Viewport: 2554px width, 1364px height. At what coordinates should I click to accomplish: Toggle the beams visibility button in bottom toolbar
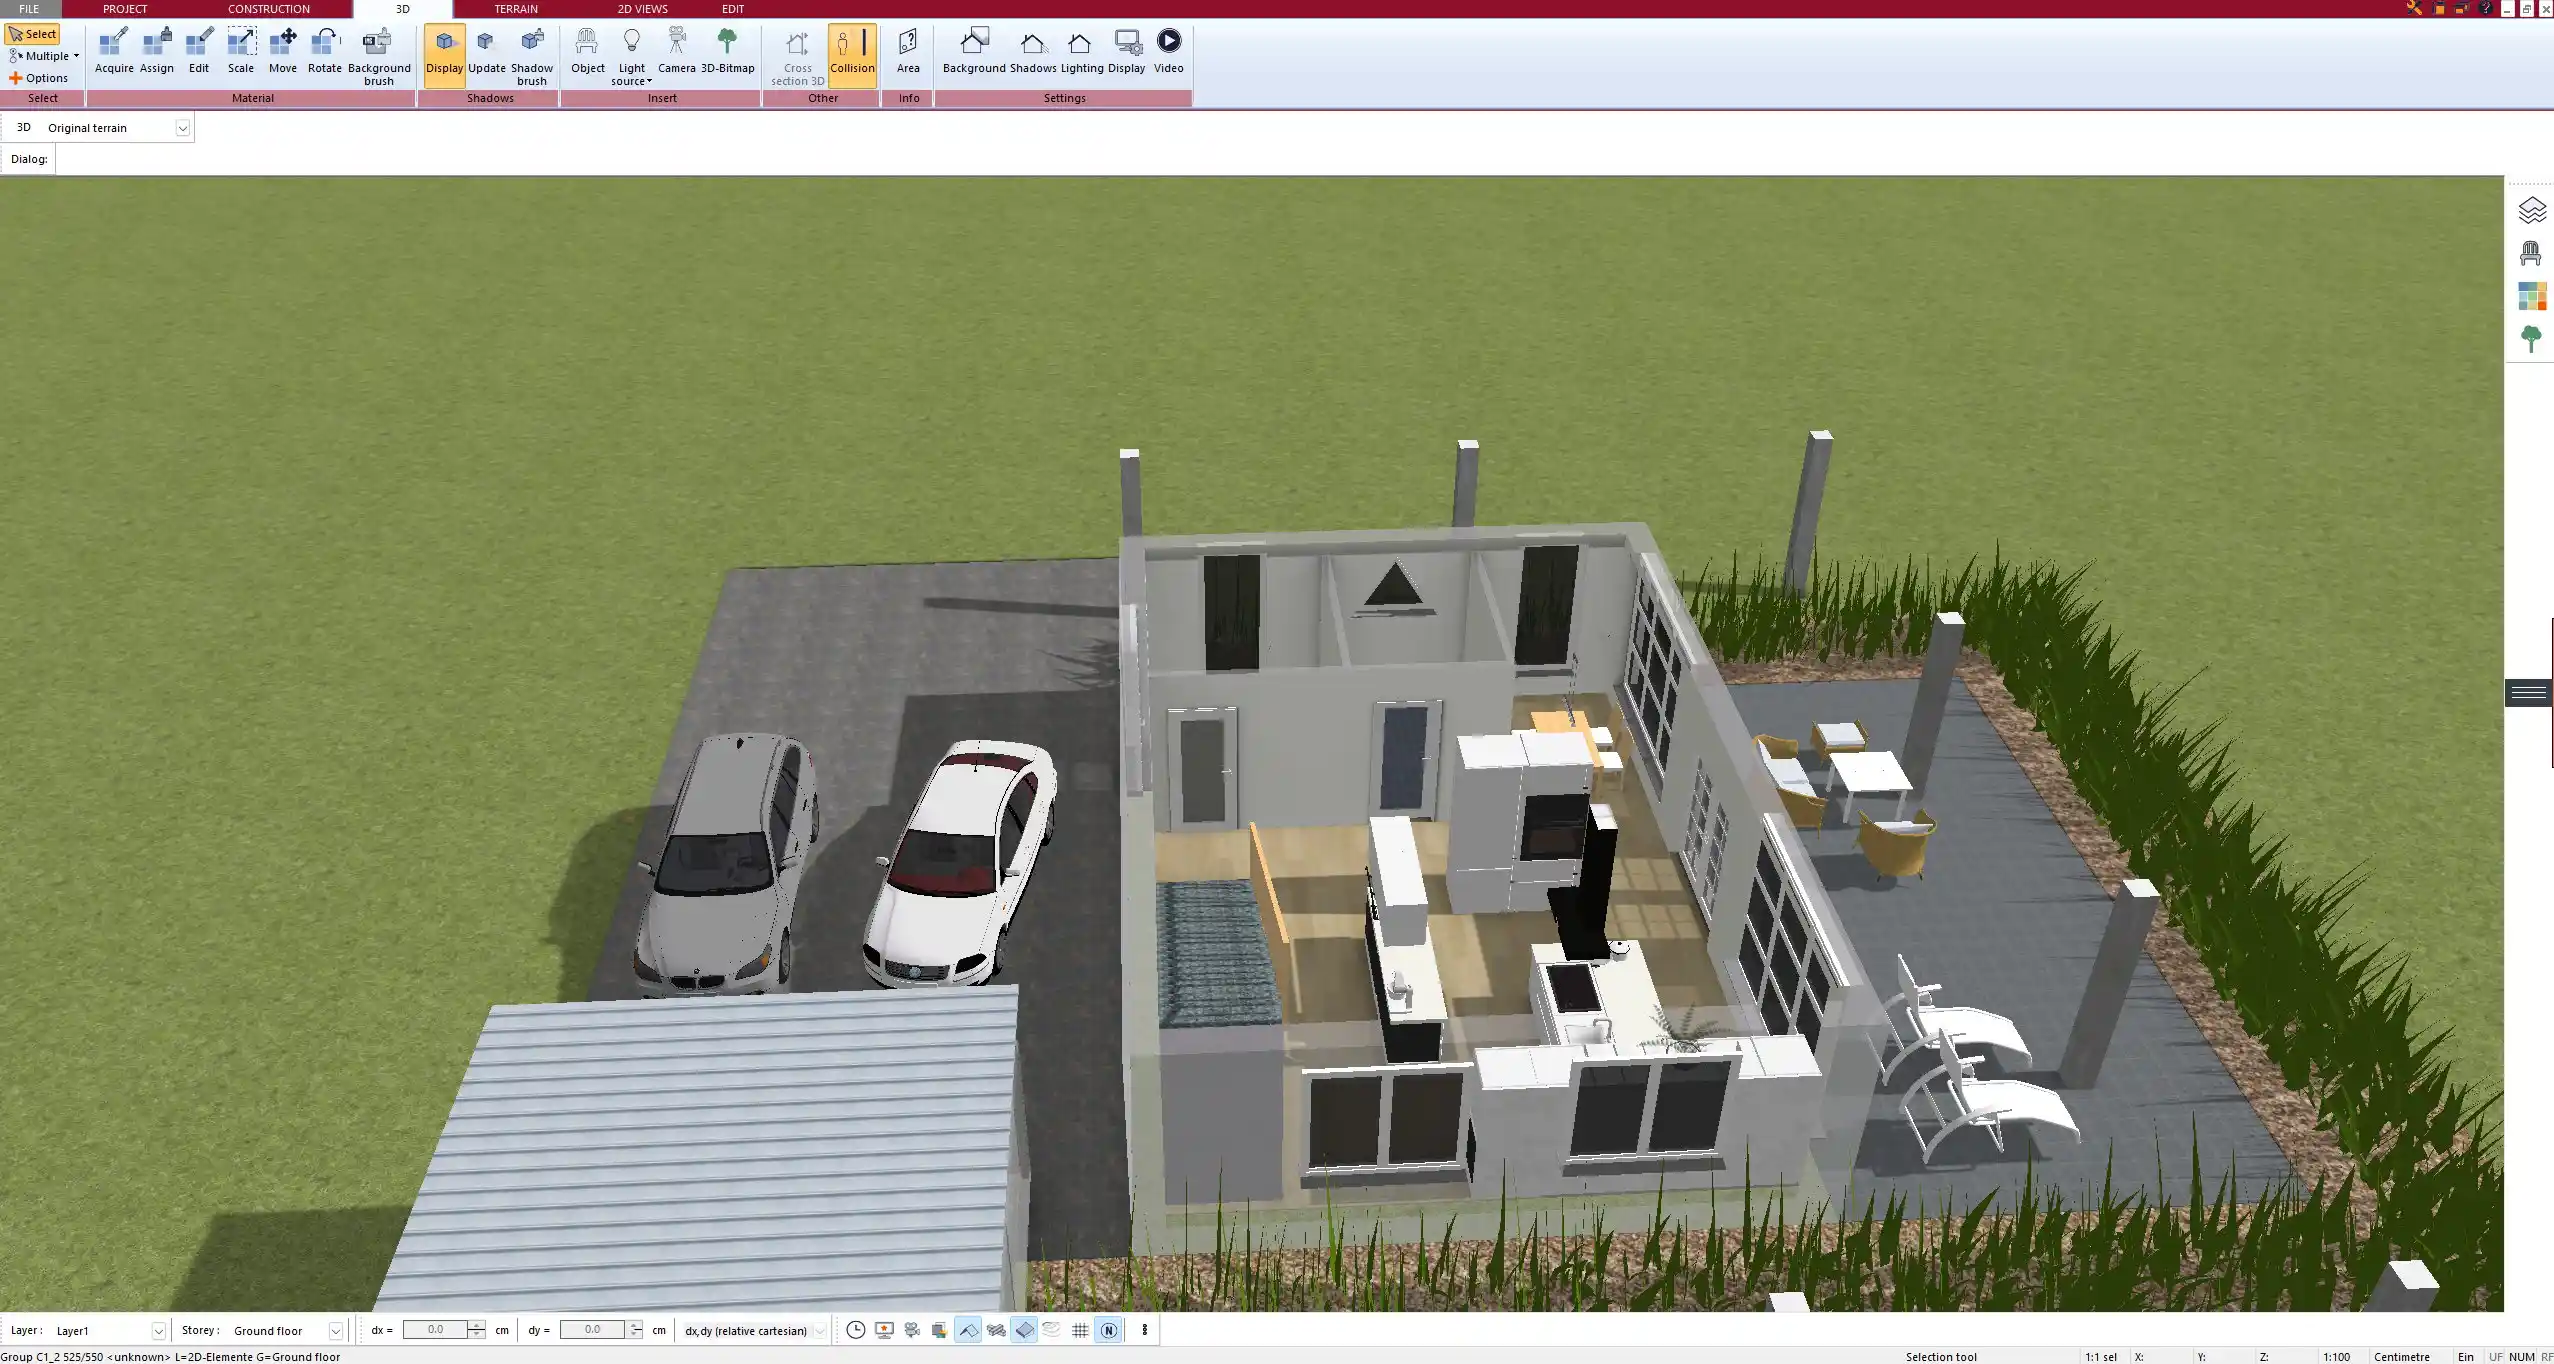(x=996, y=1330)
